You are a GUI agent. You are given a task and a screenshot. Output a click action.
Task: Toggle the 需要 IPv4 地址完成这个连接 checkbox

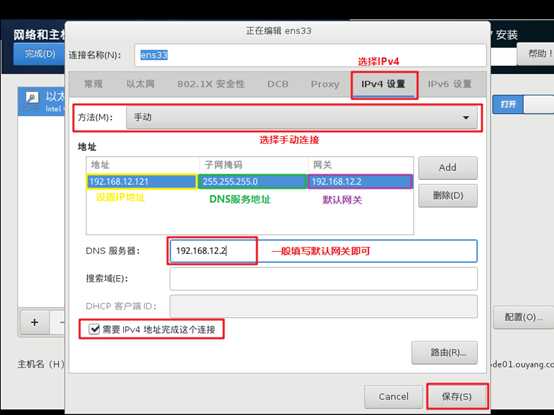click(94, 329)
